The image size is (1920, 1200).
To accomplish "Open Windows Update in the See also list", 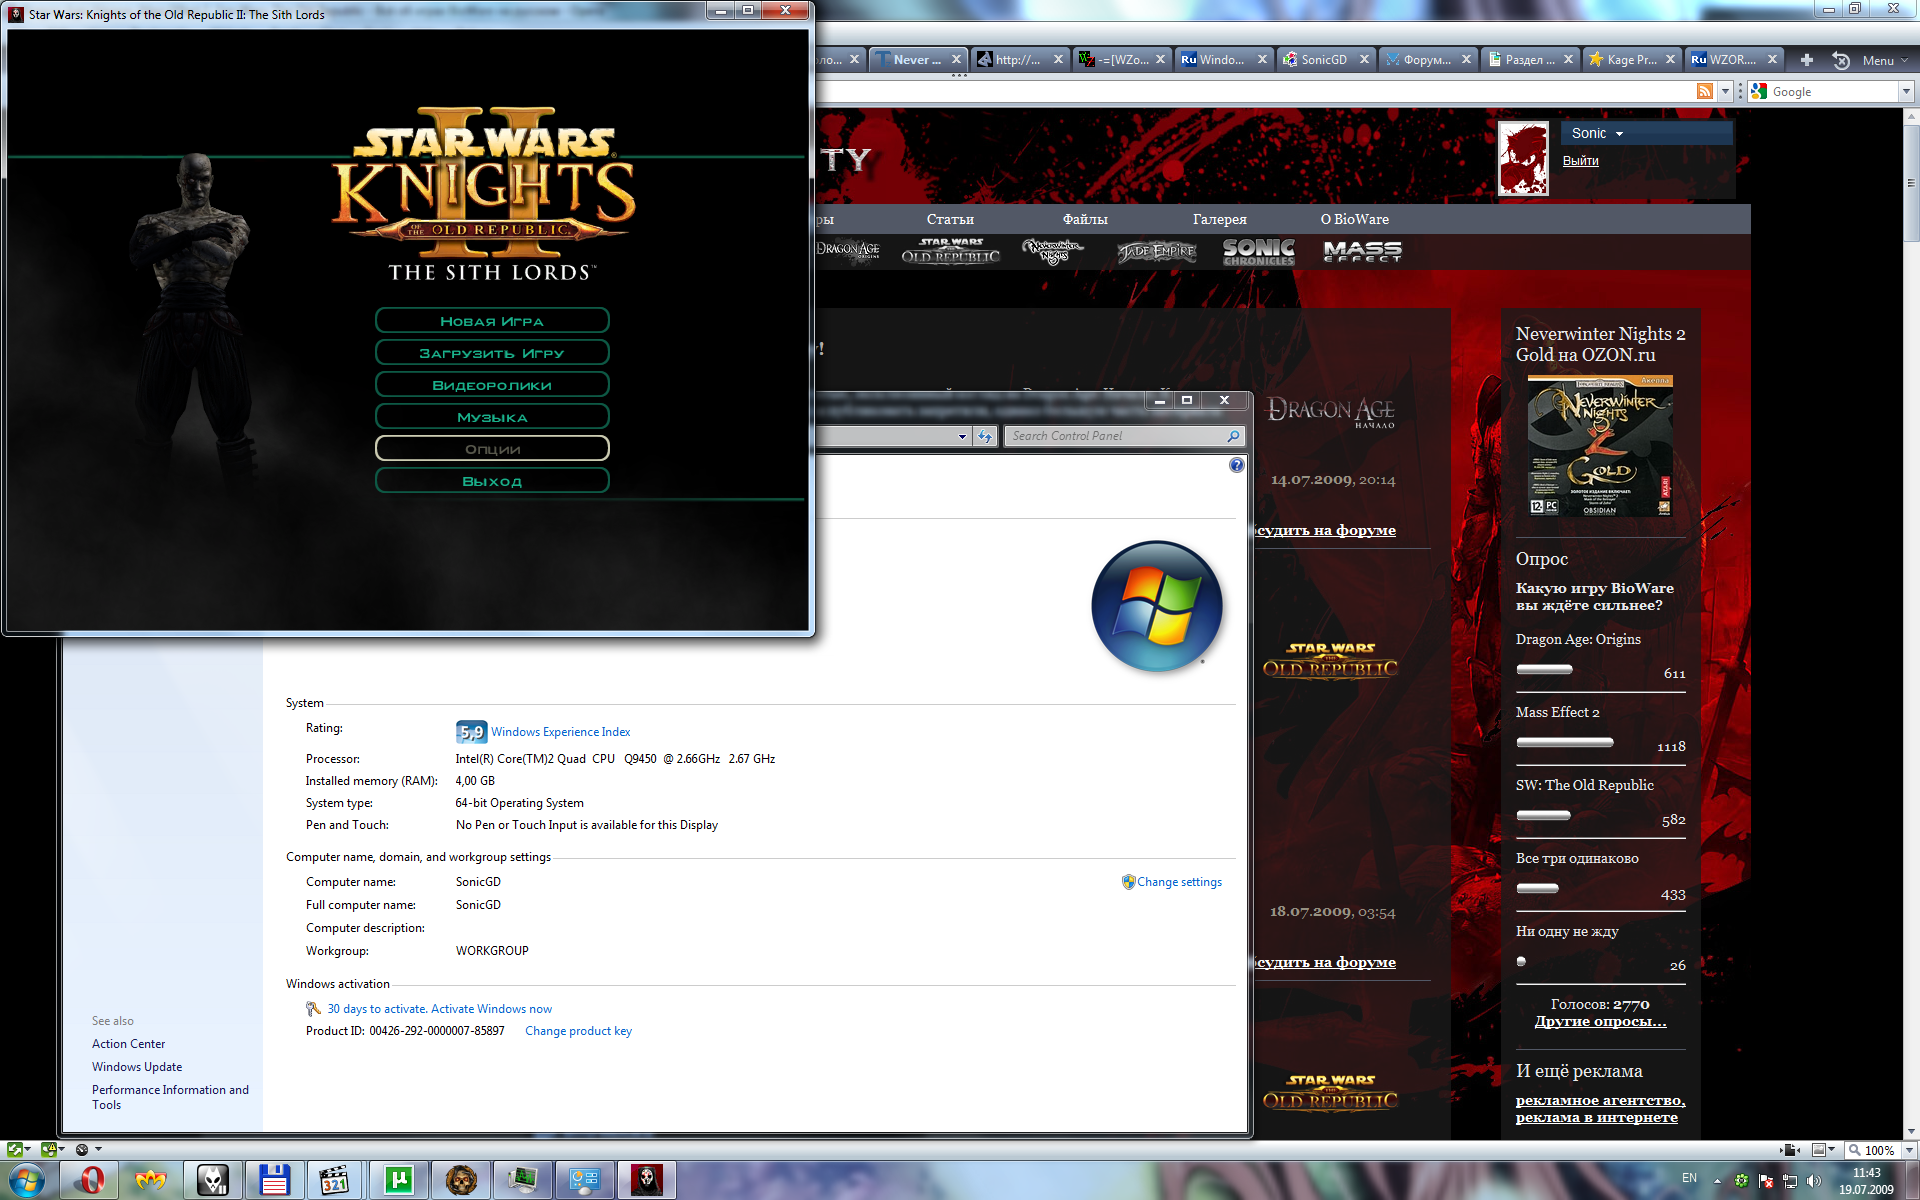I will pyautogui.click(x=137, y=1067).
